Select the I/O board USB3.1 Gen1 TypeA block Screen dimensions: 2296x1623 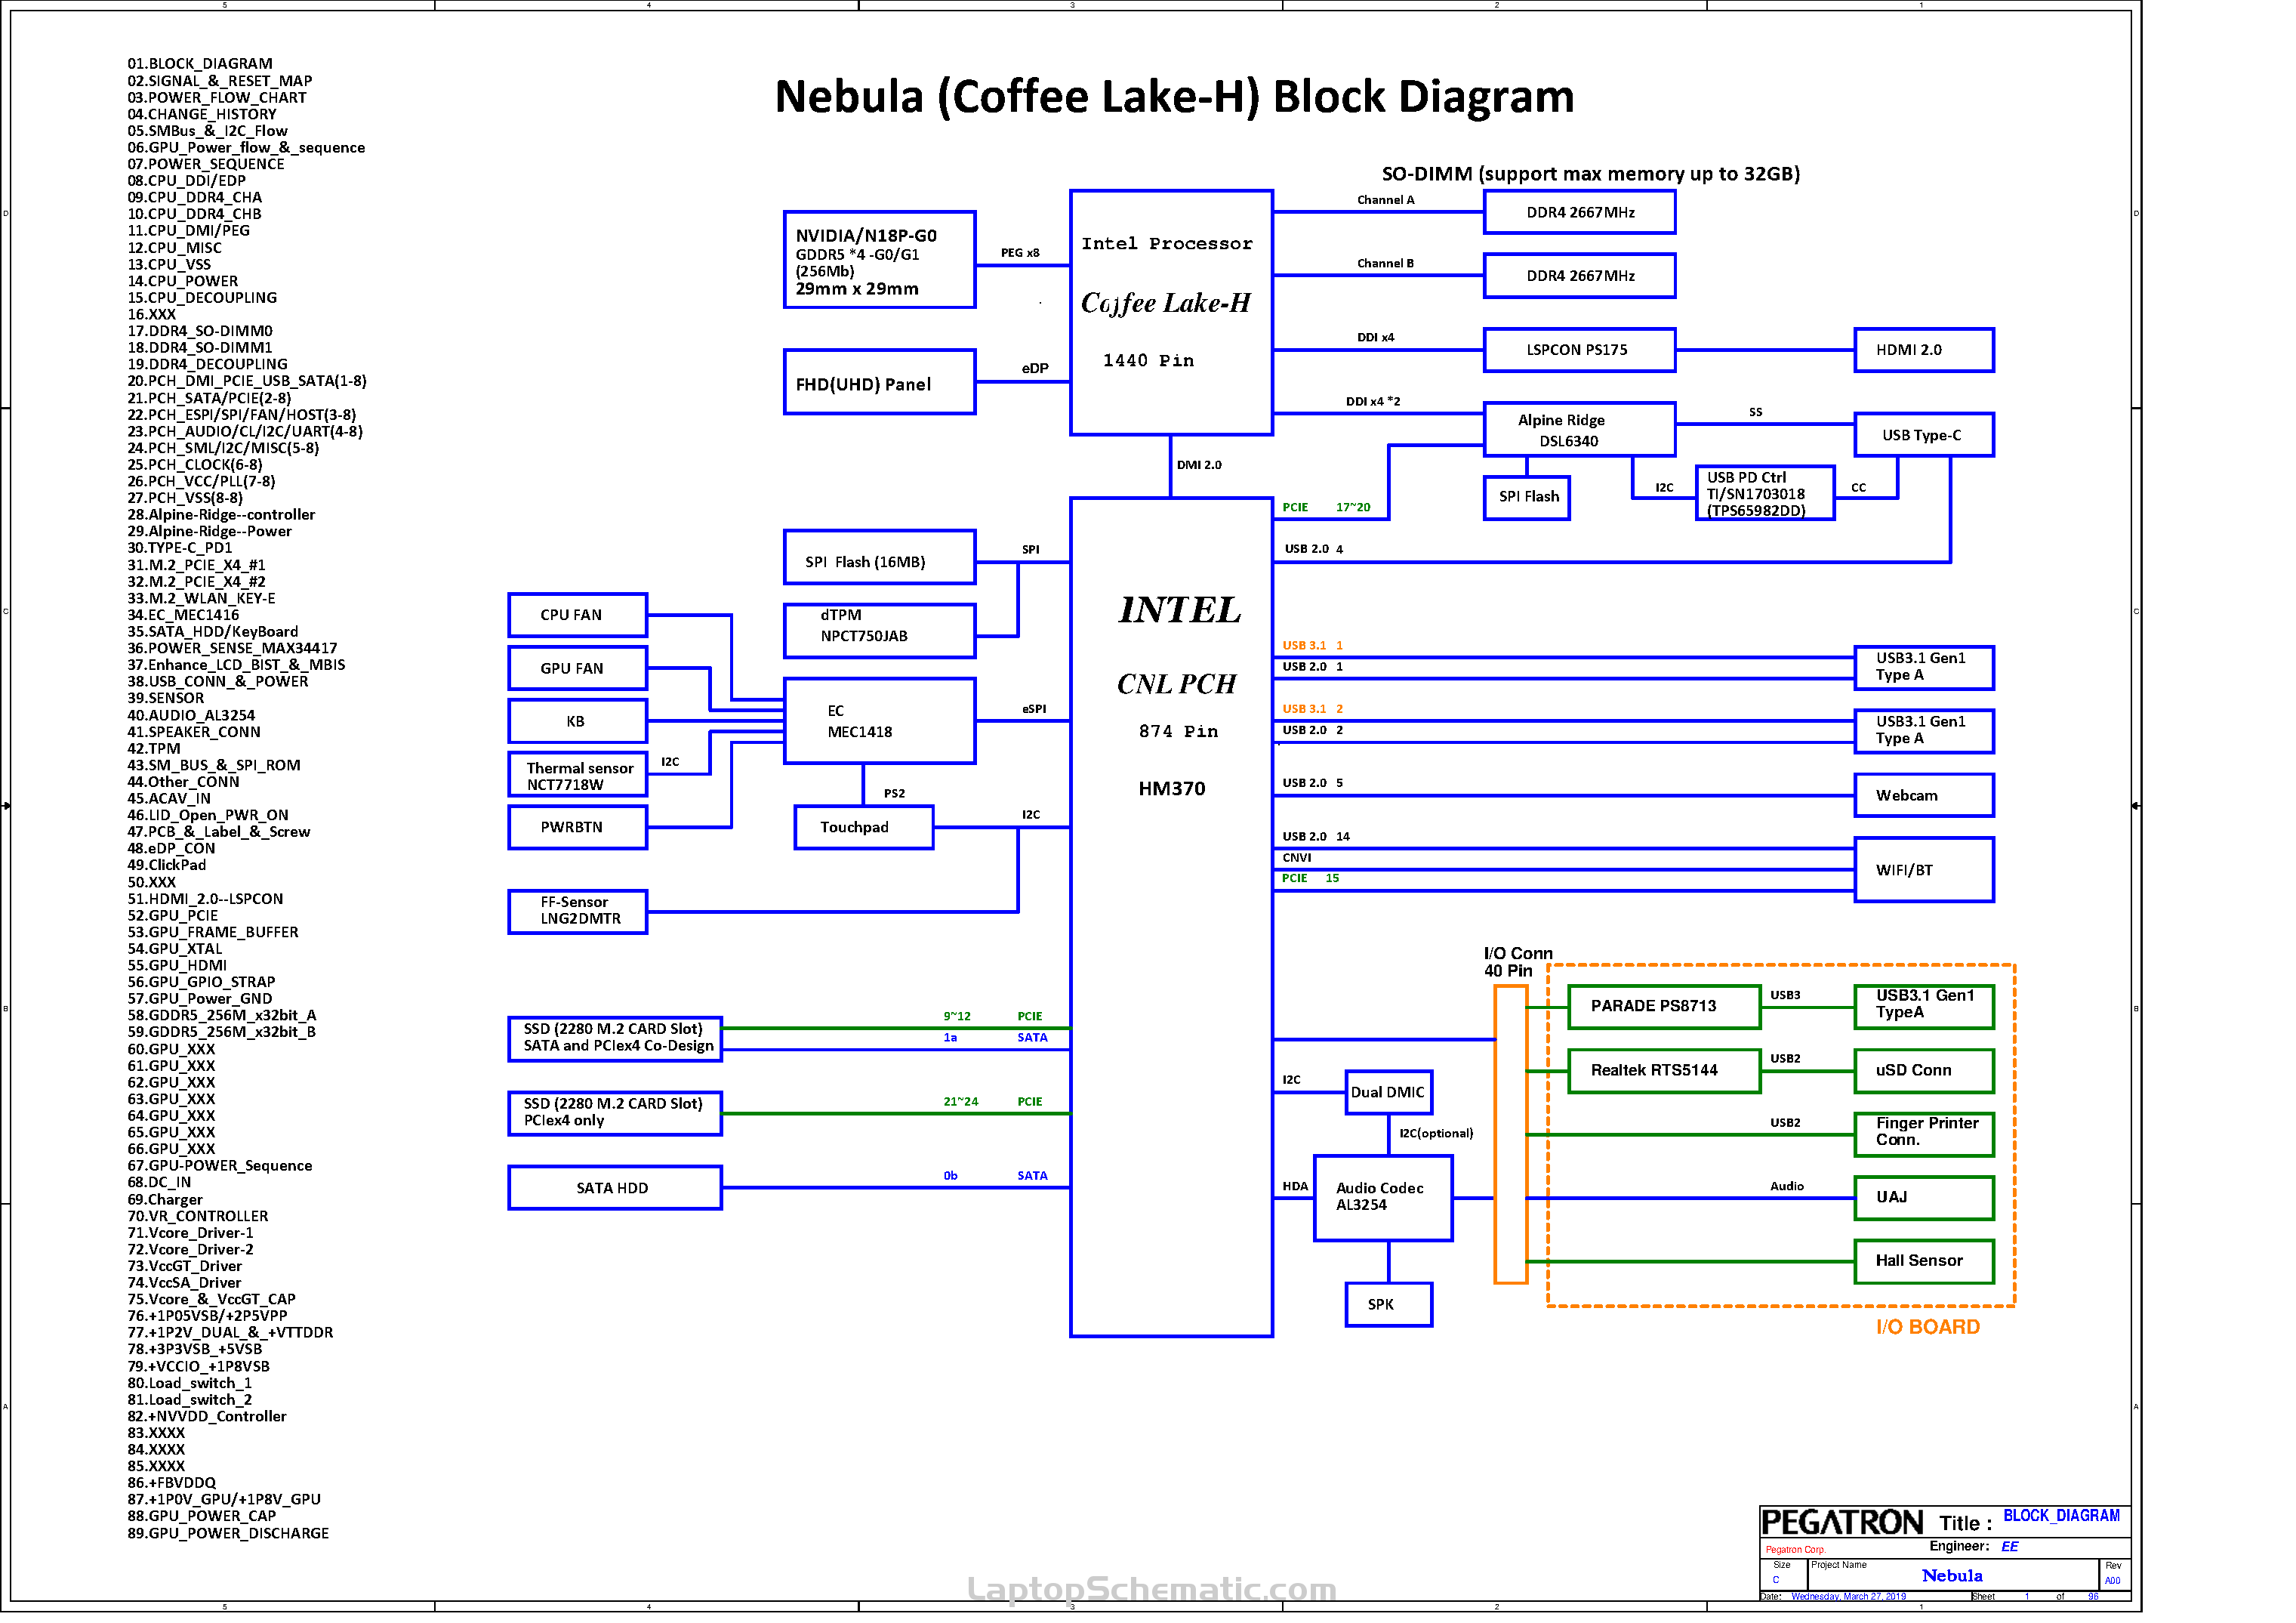click(x=1925, y=1008)
